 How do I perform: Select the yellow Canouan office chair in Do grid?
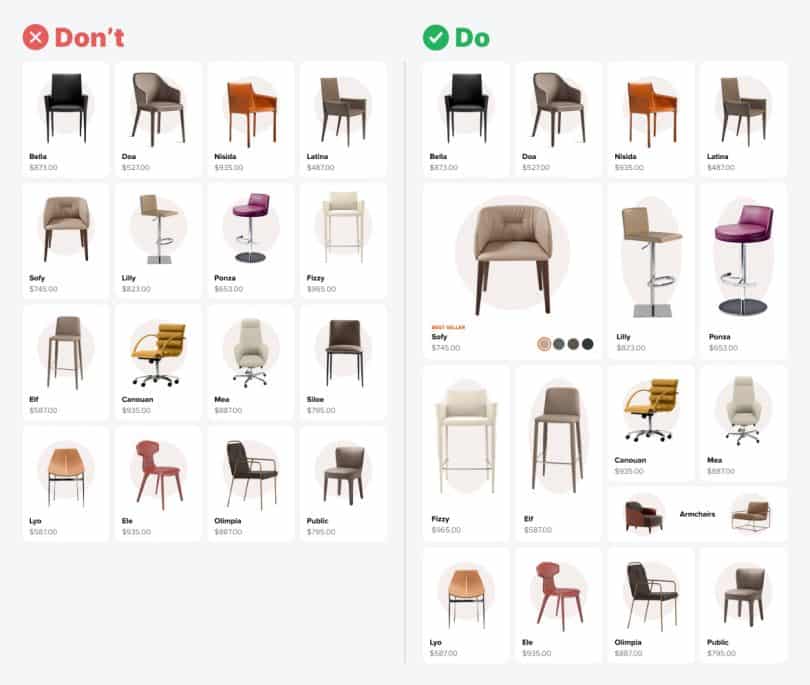click(651, 423)
